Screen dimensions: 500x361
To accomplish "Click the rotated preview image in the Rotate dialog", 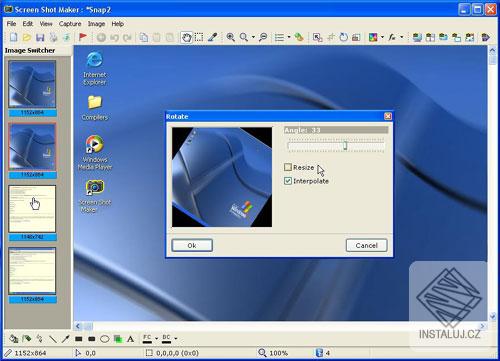I will [x=222, y=177].
